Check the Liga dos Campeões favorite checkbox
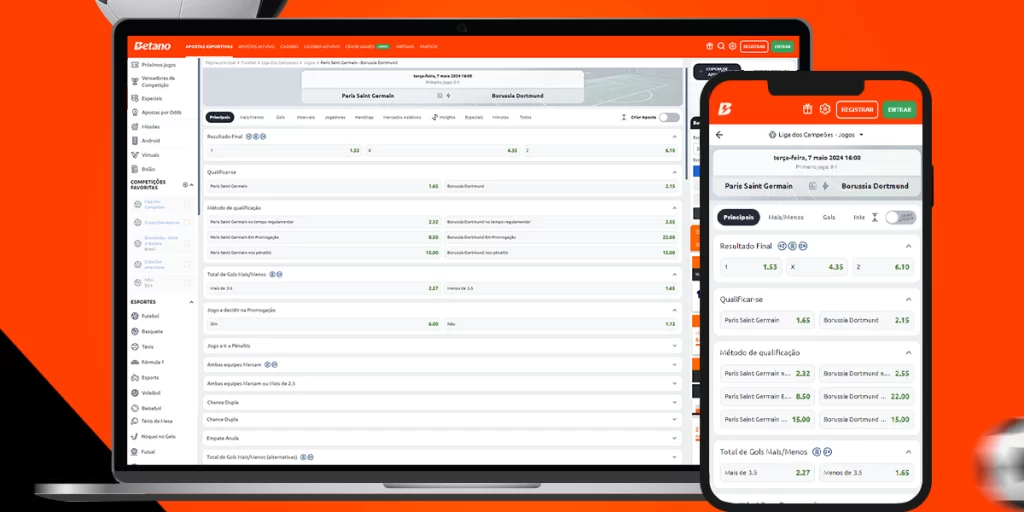 point(187,204)
